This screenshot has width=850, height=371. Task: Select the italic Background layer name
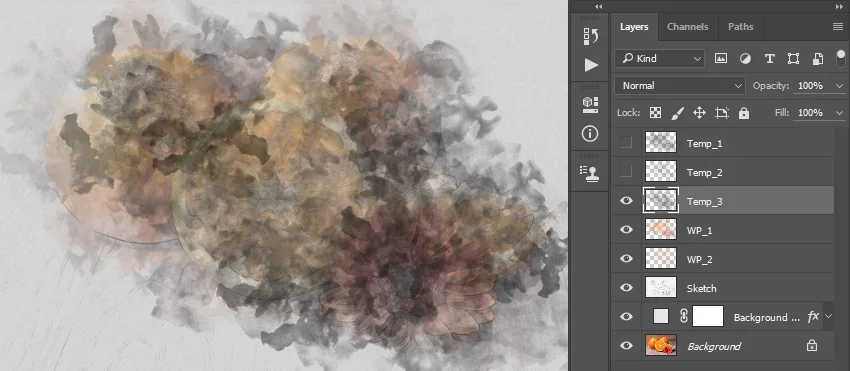(x=714, y=347)
